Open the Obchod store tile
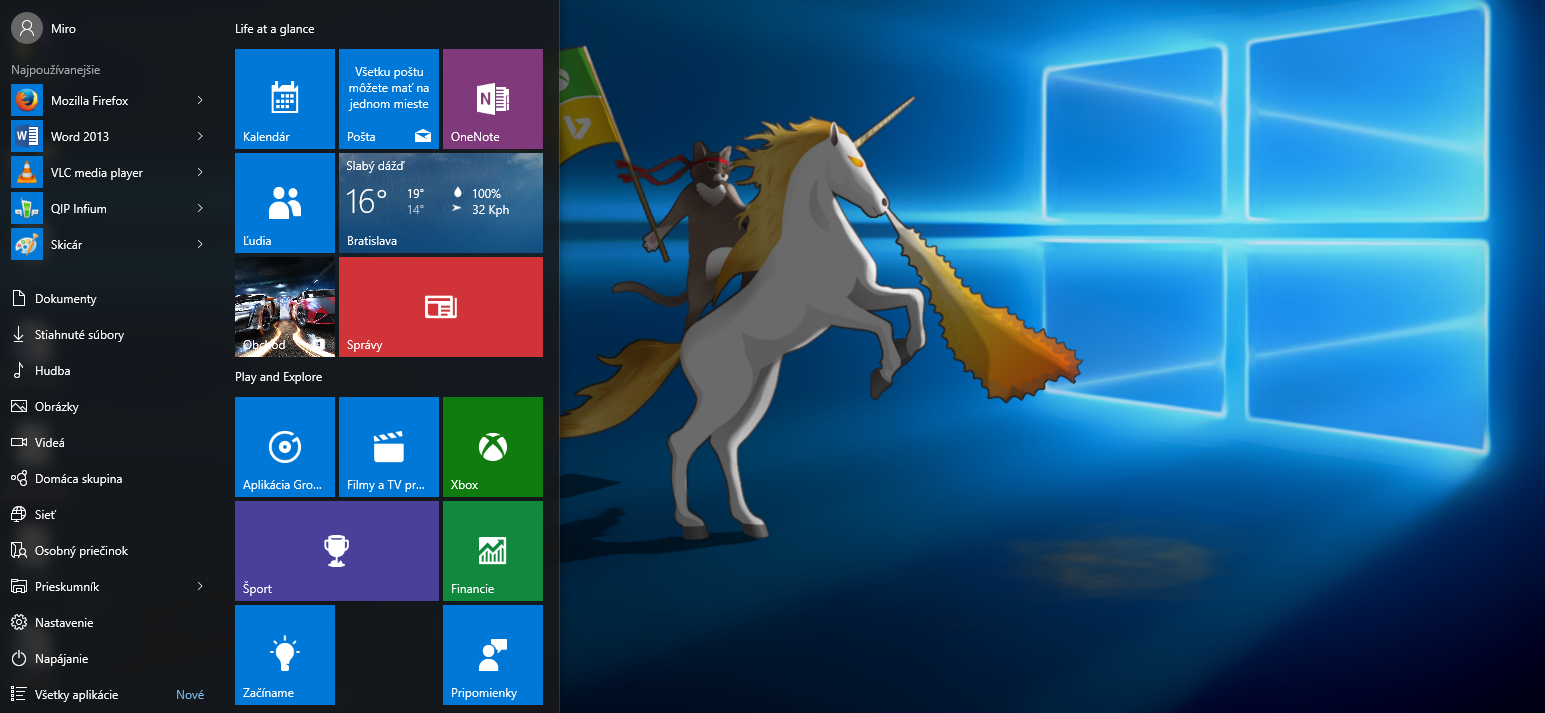 (285, 307)
